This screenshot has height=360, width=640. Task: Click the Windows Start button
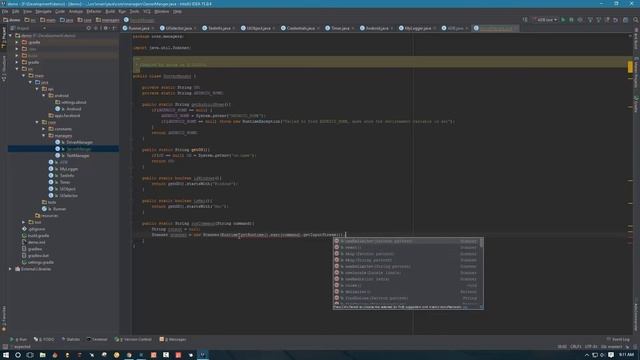coord(6,355)
